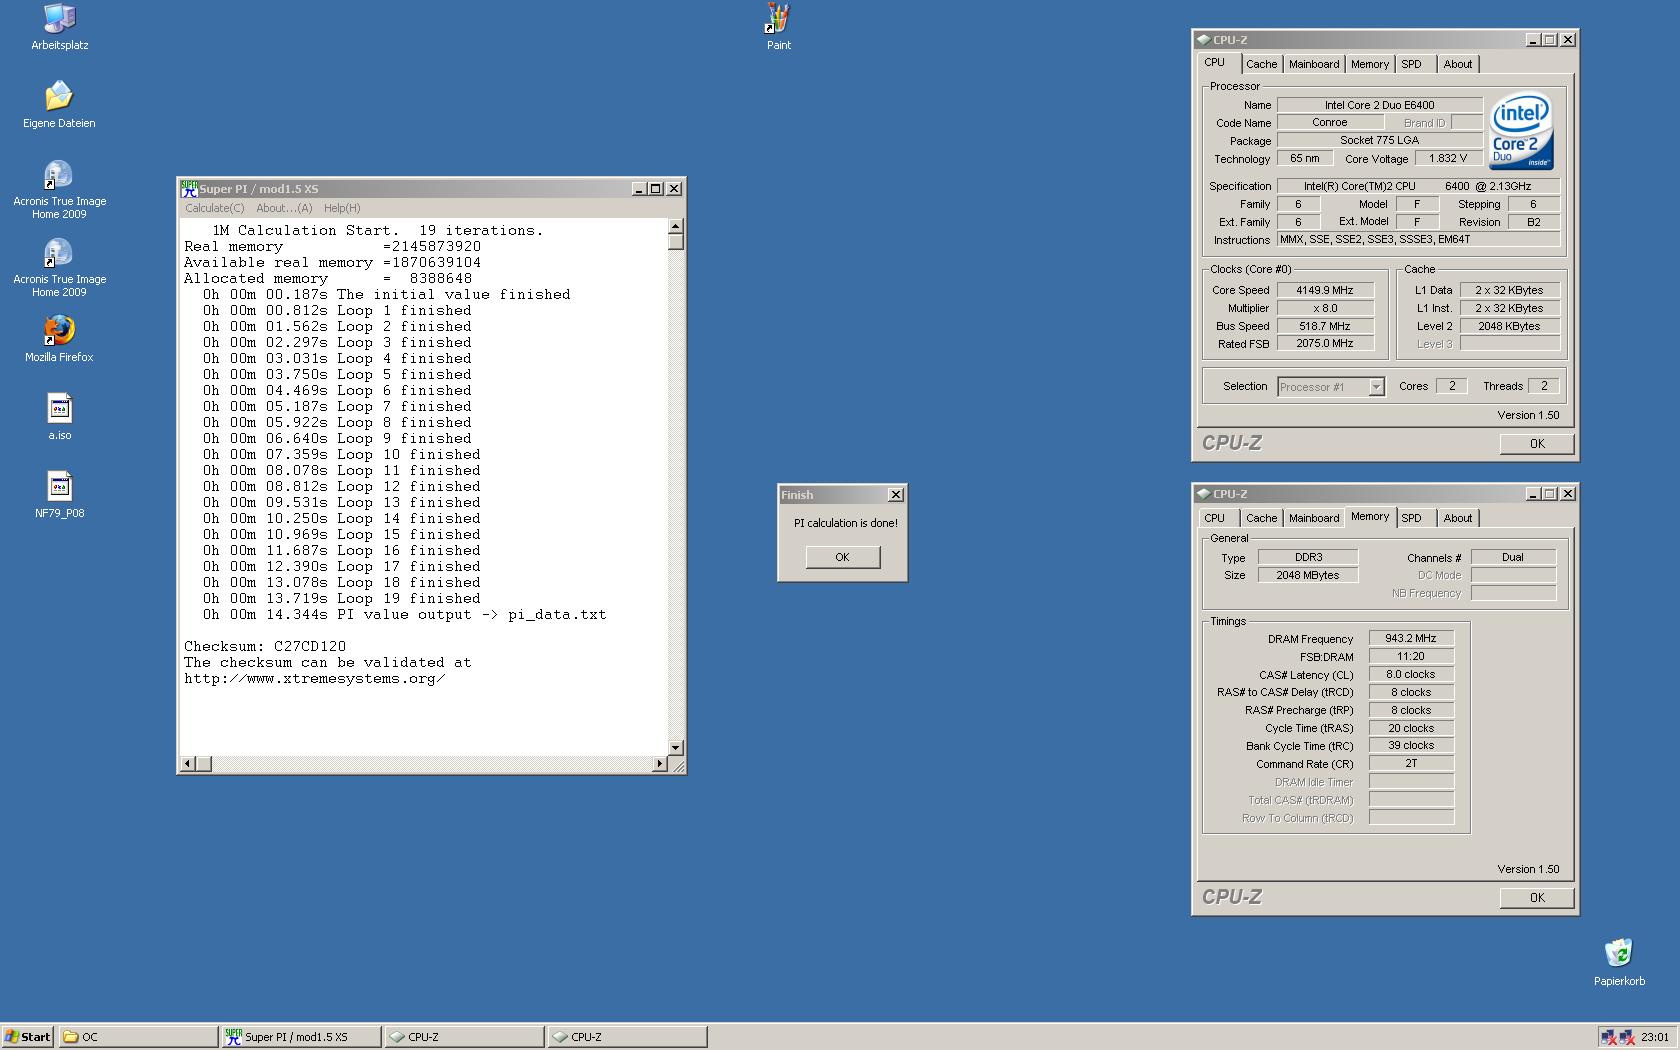Click Super PI vertical scrollbar up arrow
Image resolution: width=1680 pixels, height=1050 pixels.
[675, 226]
